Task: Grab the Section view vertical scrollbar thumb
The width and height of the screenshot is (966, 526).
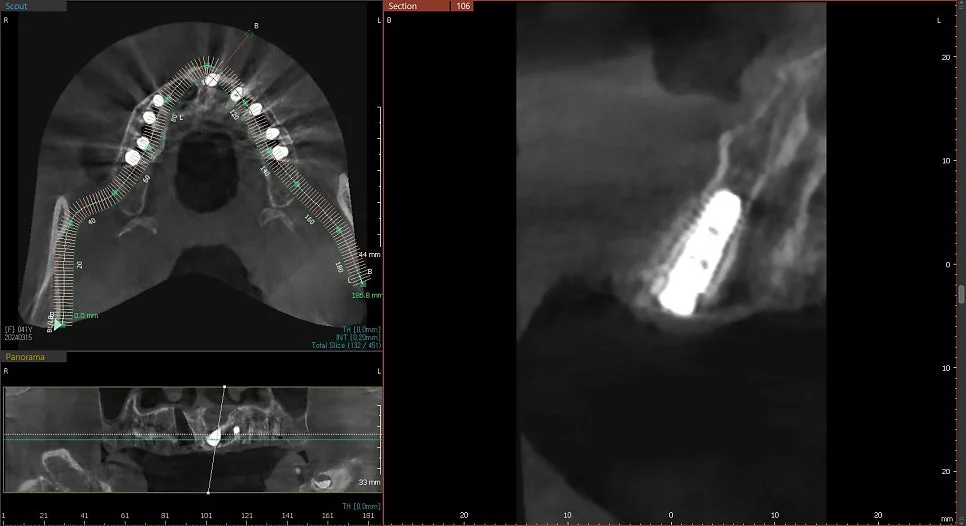Action: click(x=961, y=293)
